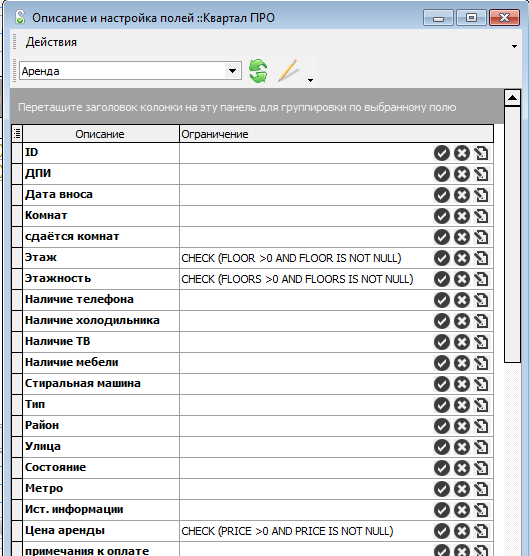529x556 pixels.
Task: Expand the small arrow next to the pencil icon
Action: click(310, 80)
